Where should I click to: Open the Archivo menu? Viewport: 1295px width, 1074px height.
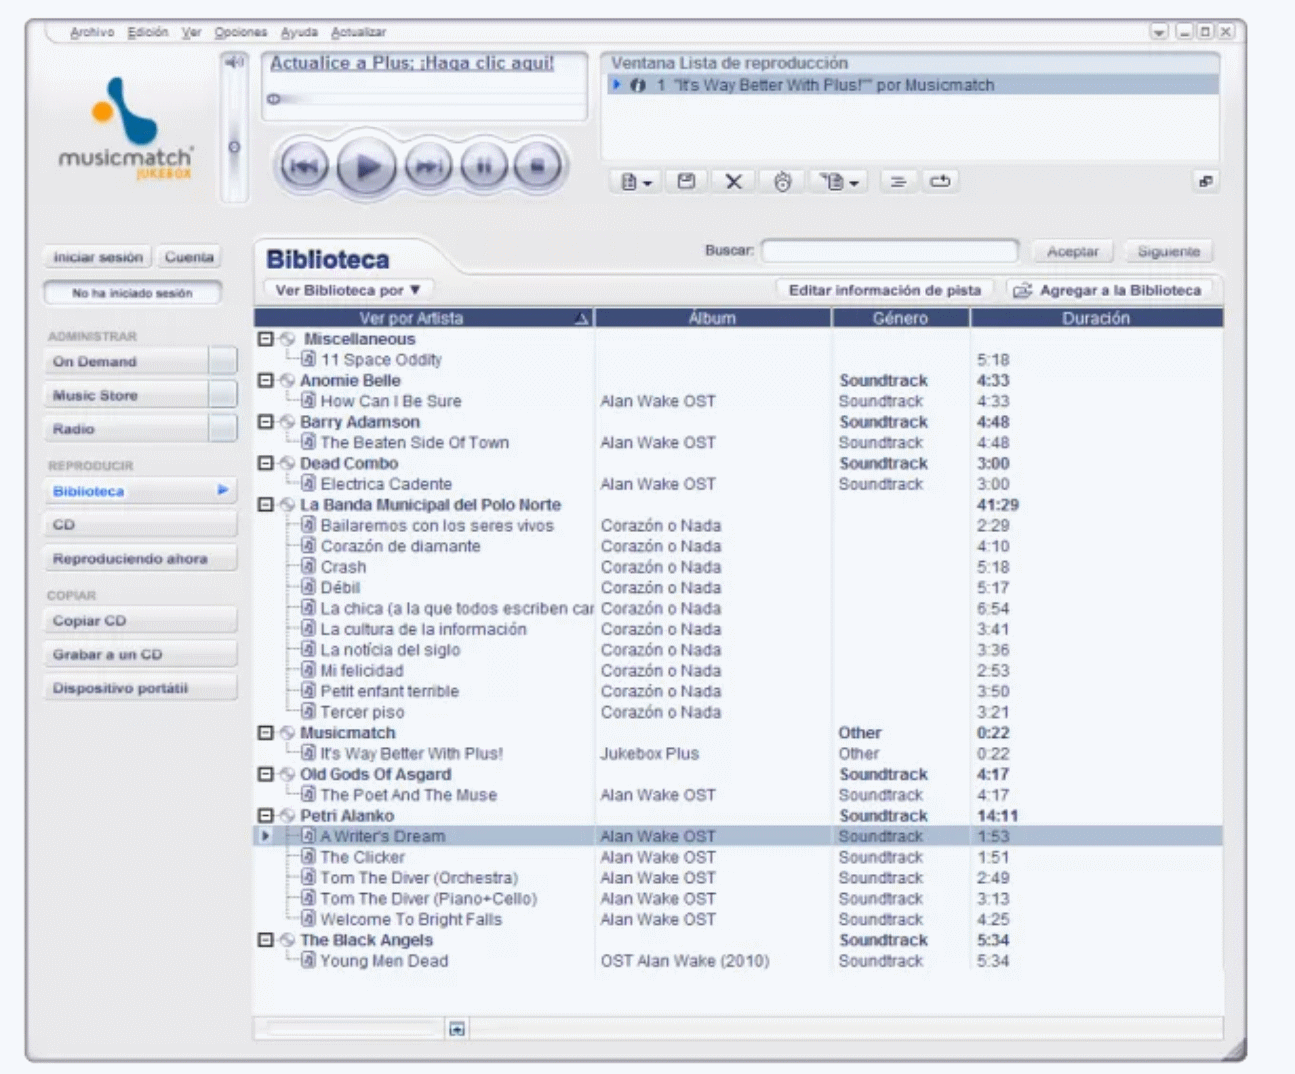(92, 32)
